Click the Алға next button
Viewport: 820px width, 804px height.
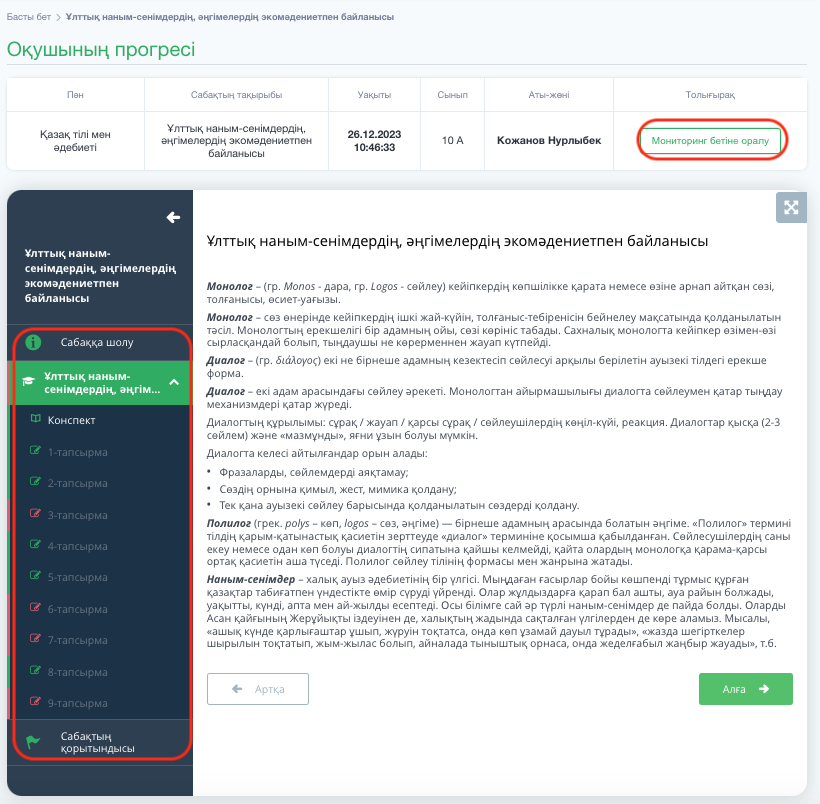click(x=745, y=689)
